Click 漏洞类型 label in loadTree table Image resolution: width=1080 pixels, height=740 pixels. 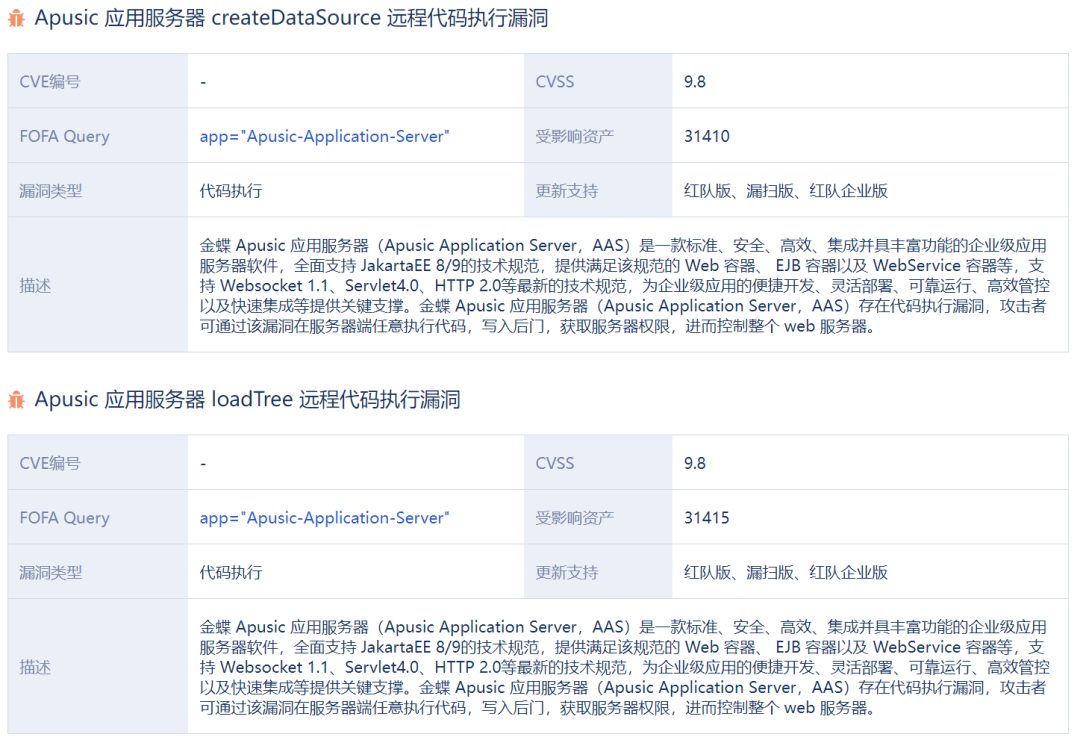point(51,573)
